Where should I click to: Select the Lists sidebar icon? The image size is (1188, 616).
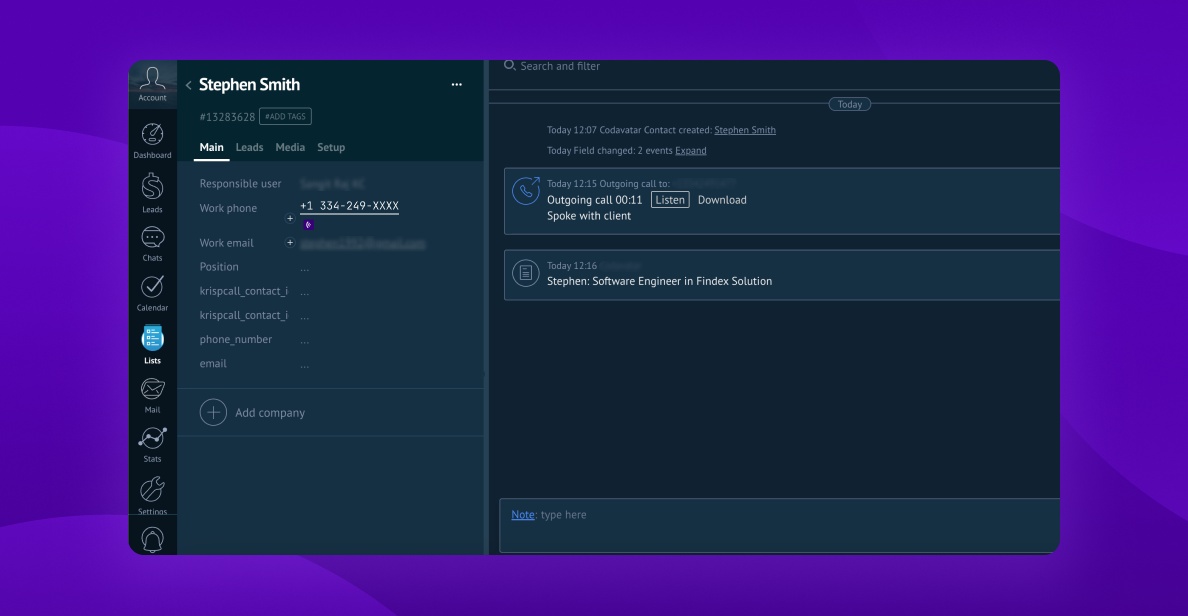(x=152, y=340)
